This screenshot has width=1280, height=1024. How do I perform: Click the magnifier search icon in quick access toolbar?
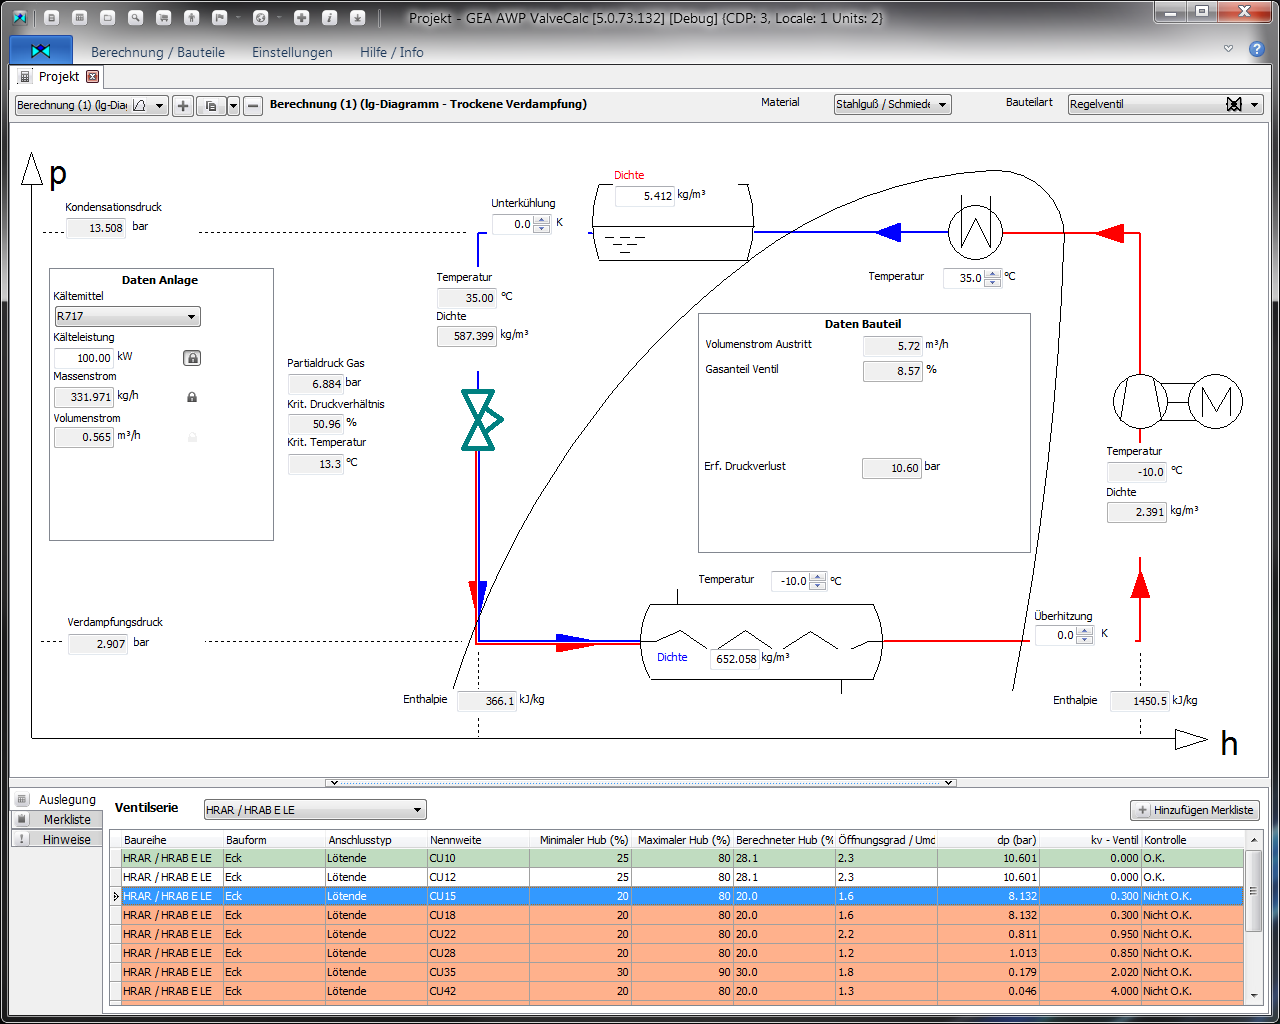click(x=136, y=17)
